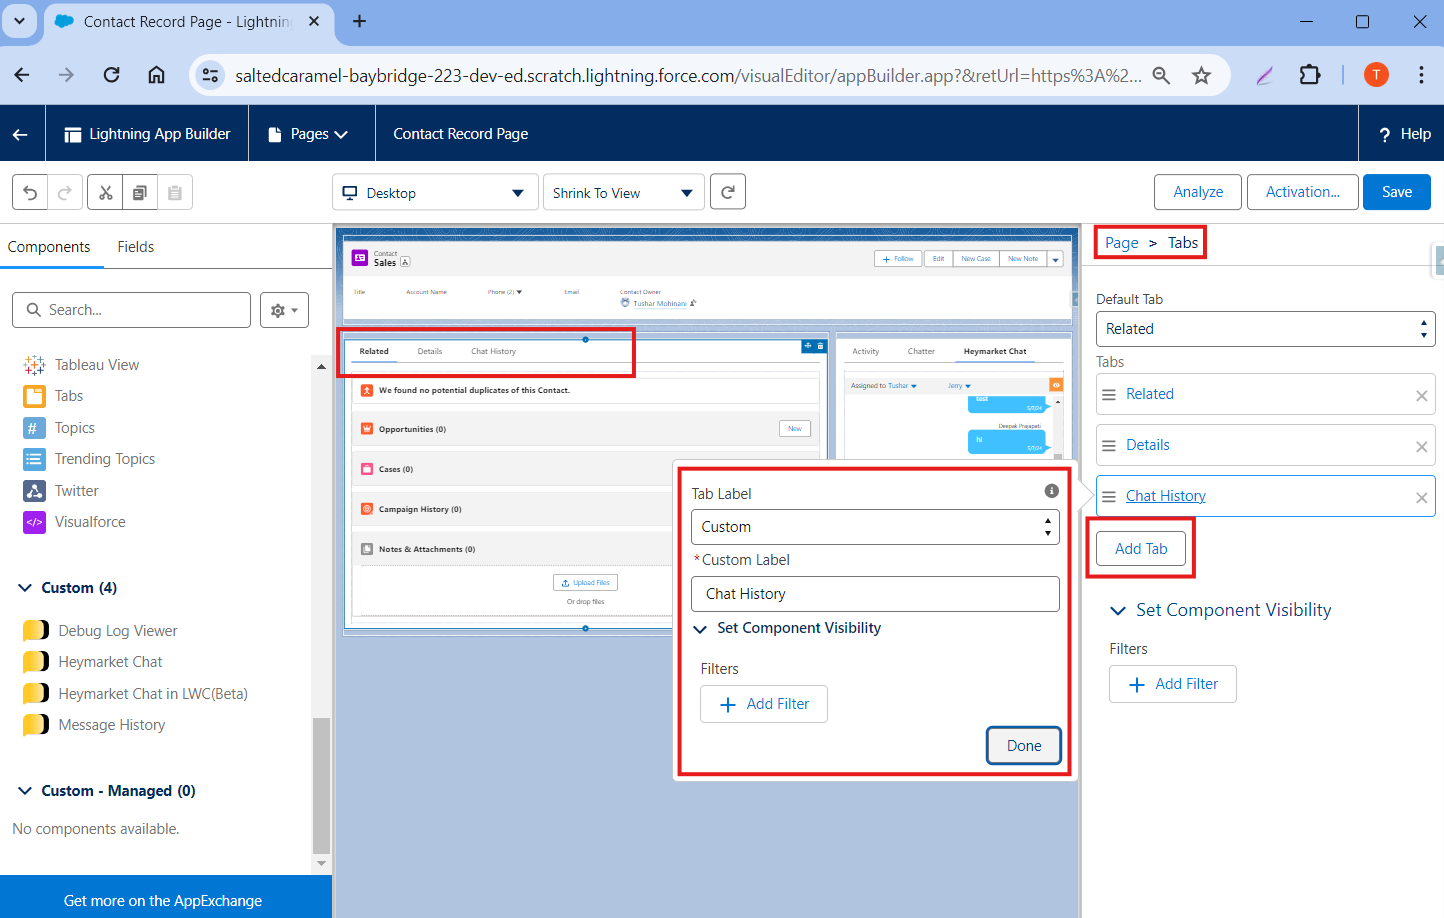Open the Tab Label Custom dropdown
This screenshot has height=918, width=1444.
(x=875, y=527)
